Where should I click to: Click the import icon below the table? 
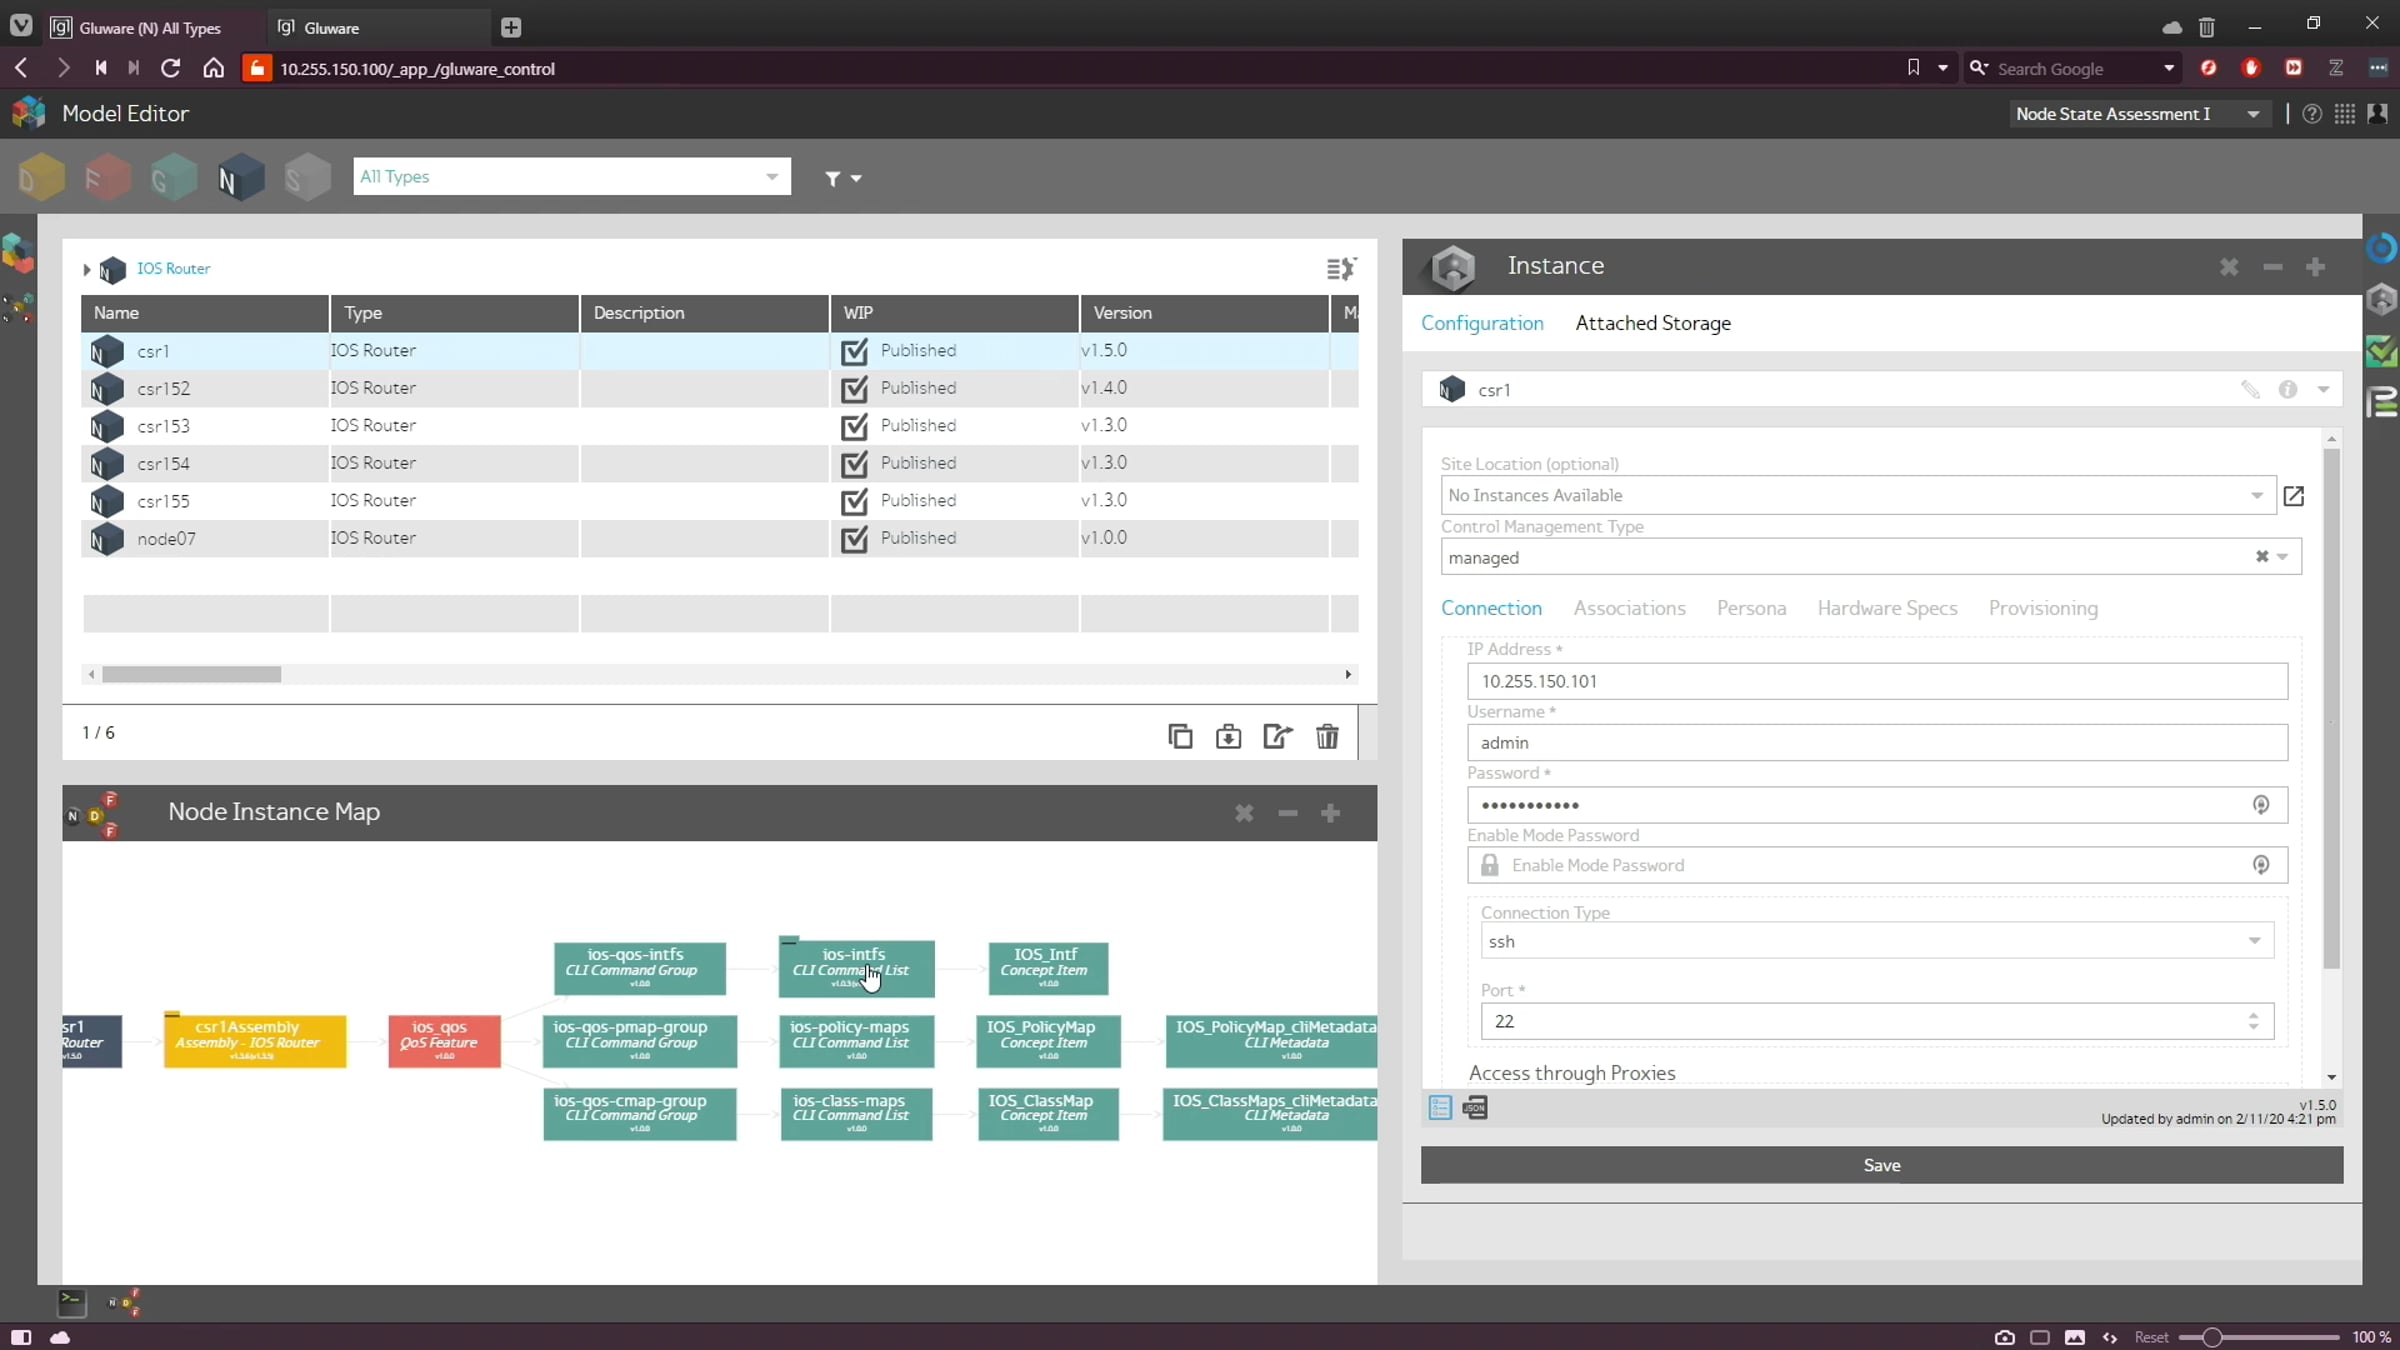point(1228,737)
